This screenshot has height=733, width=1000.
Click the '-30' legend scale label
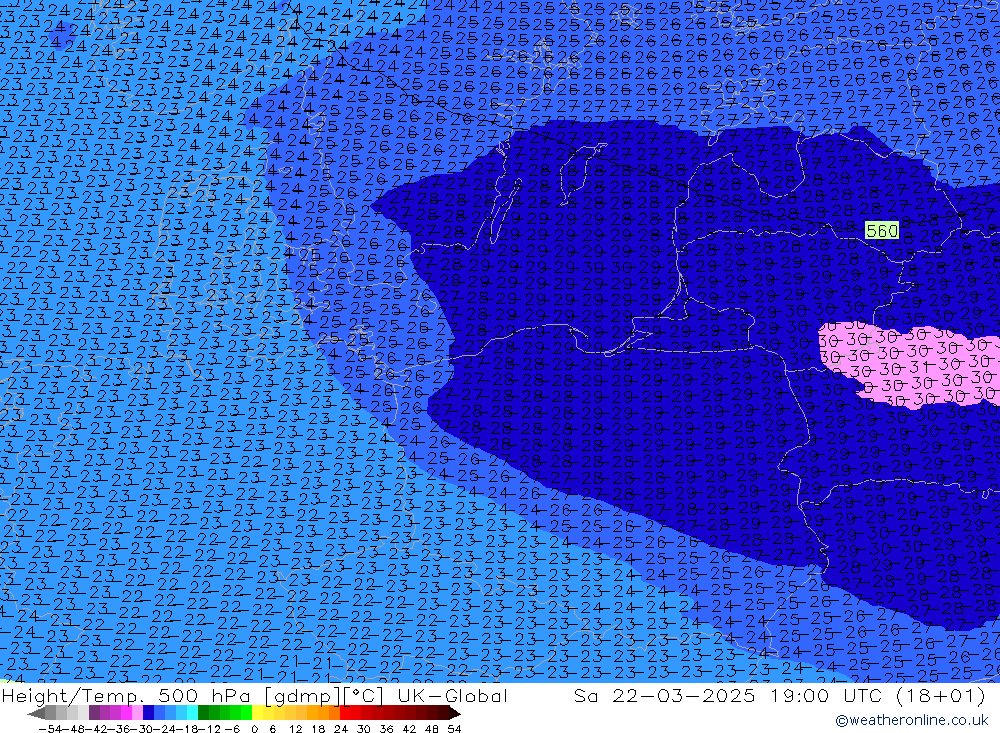tap(141, 729)
